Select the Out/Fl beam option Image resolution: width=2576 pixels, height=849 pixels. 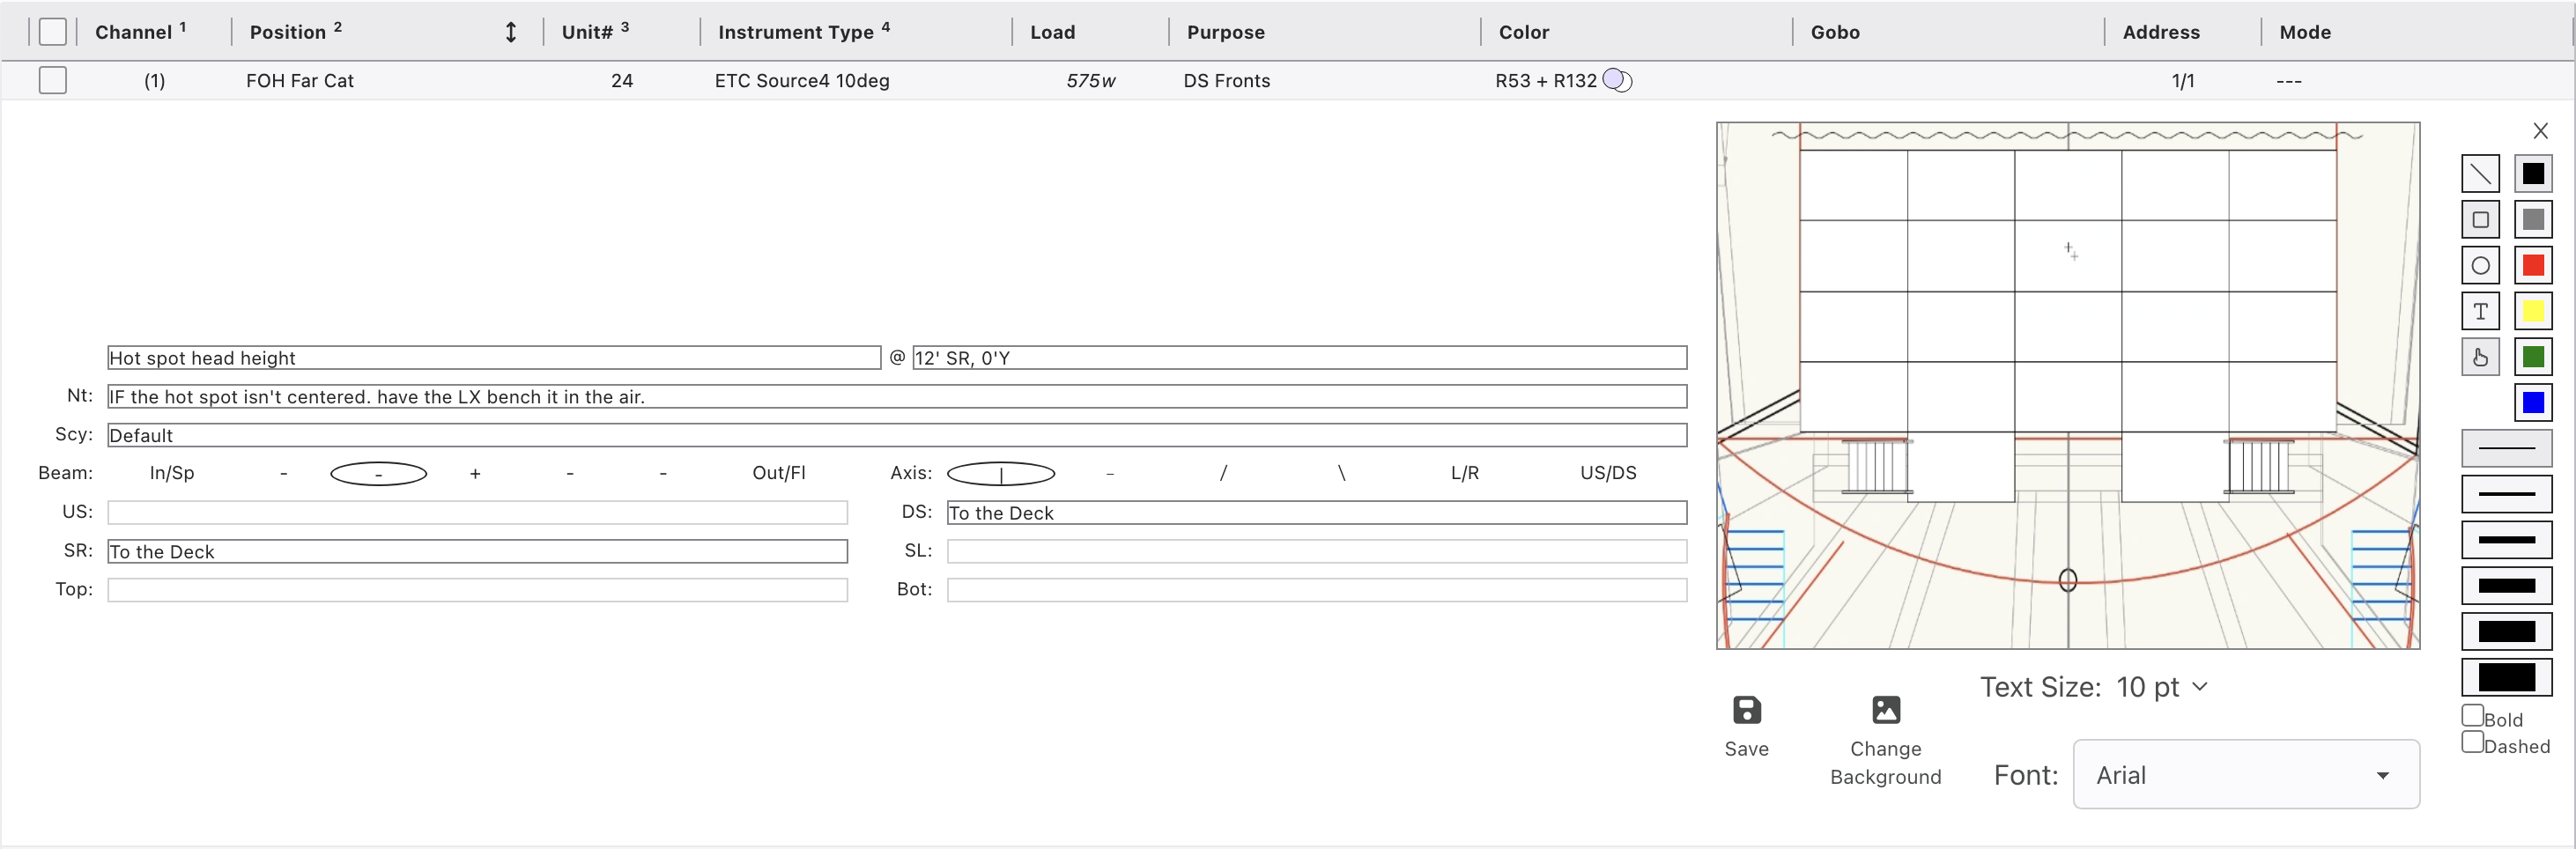778,473
